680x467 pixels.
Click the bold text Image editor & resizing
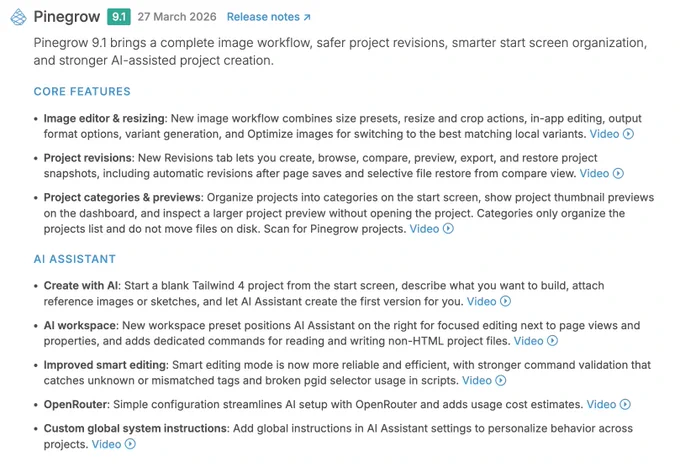(105, 118)
